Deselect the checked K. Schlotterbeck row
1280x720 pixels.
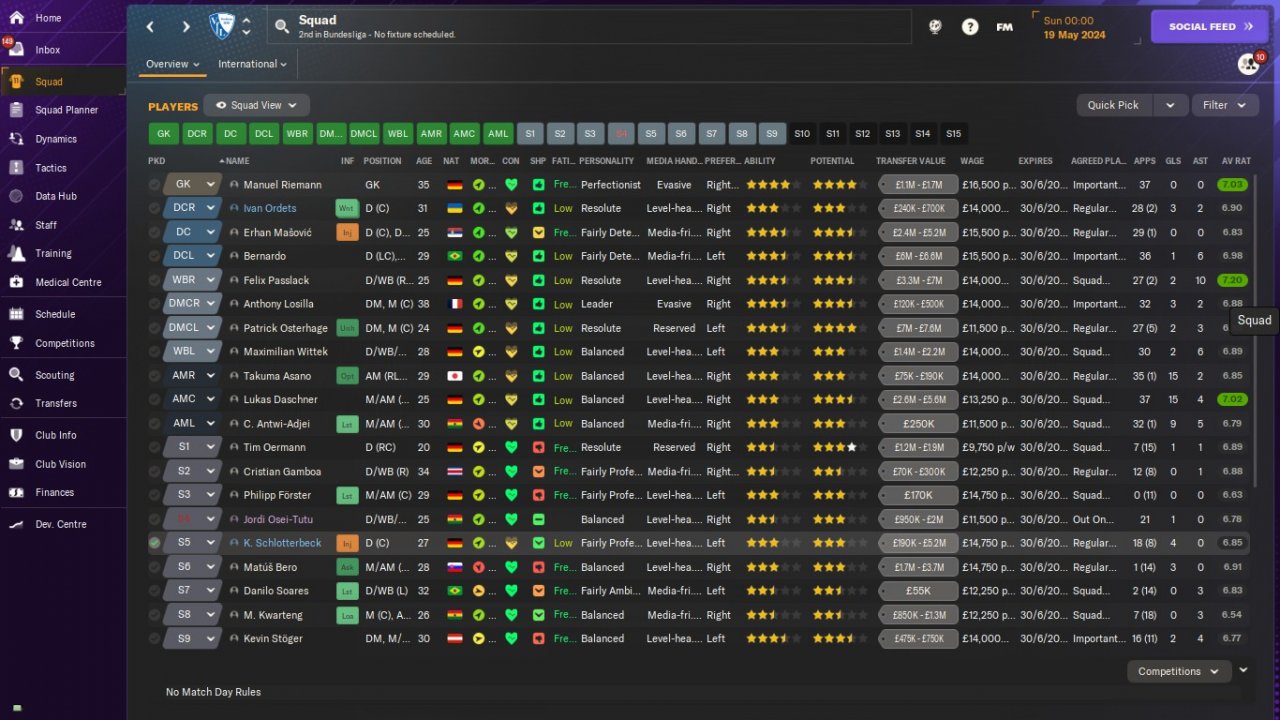pos(154,543)
